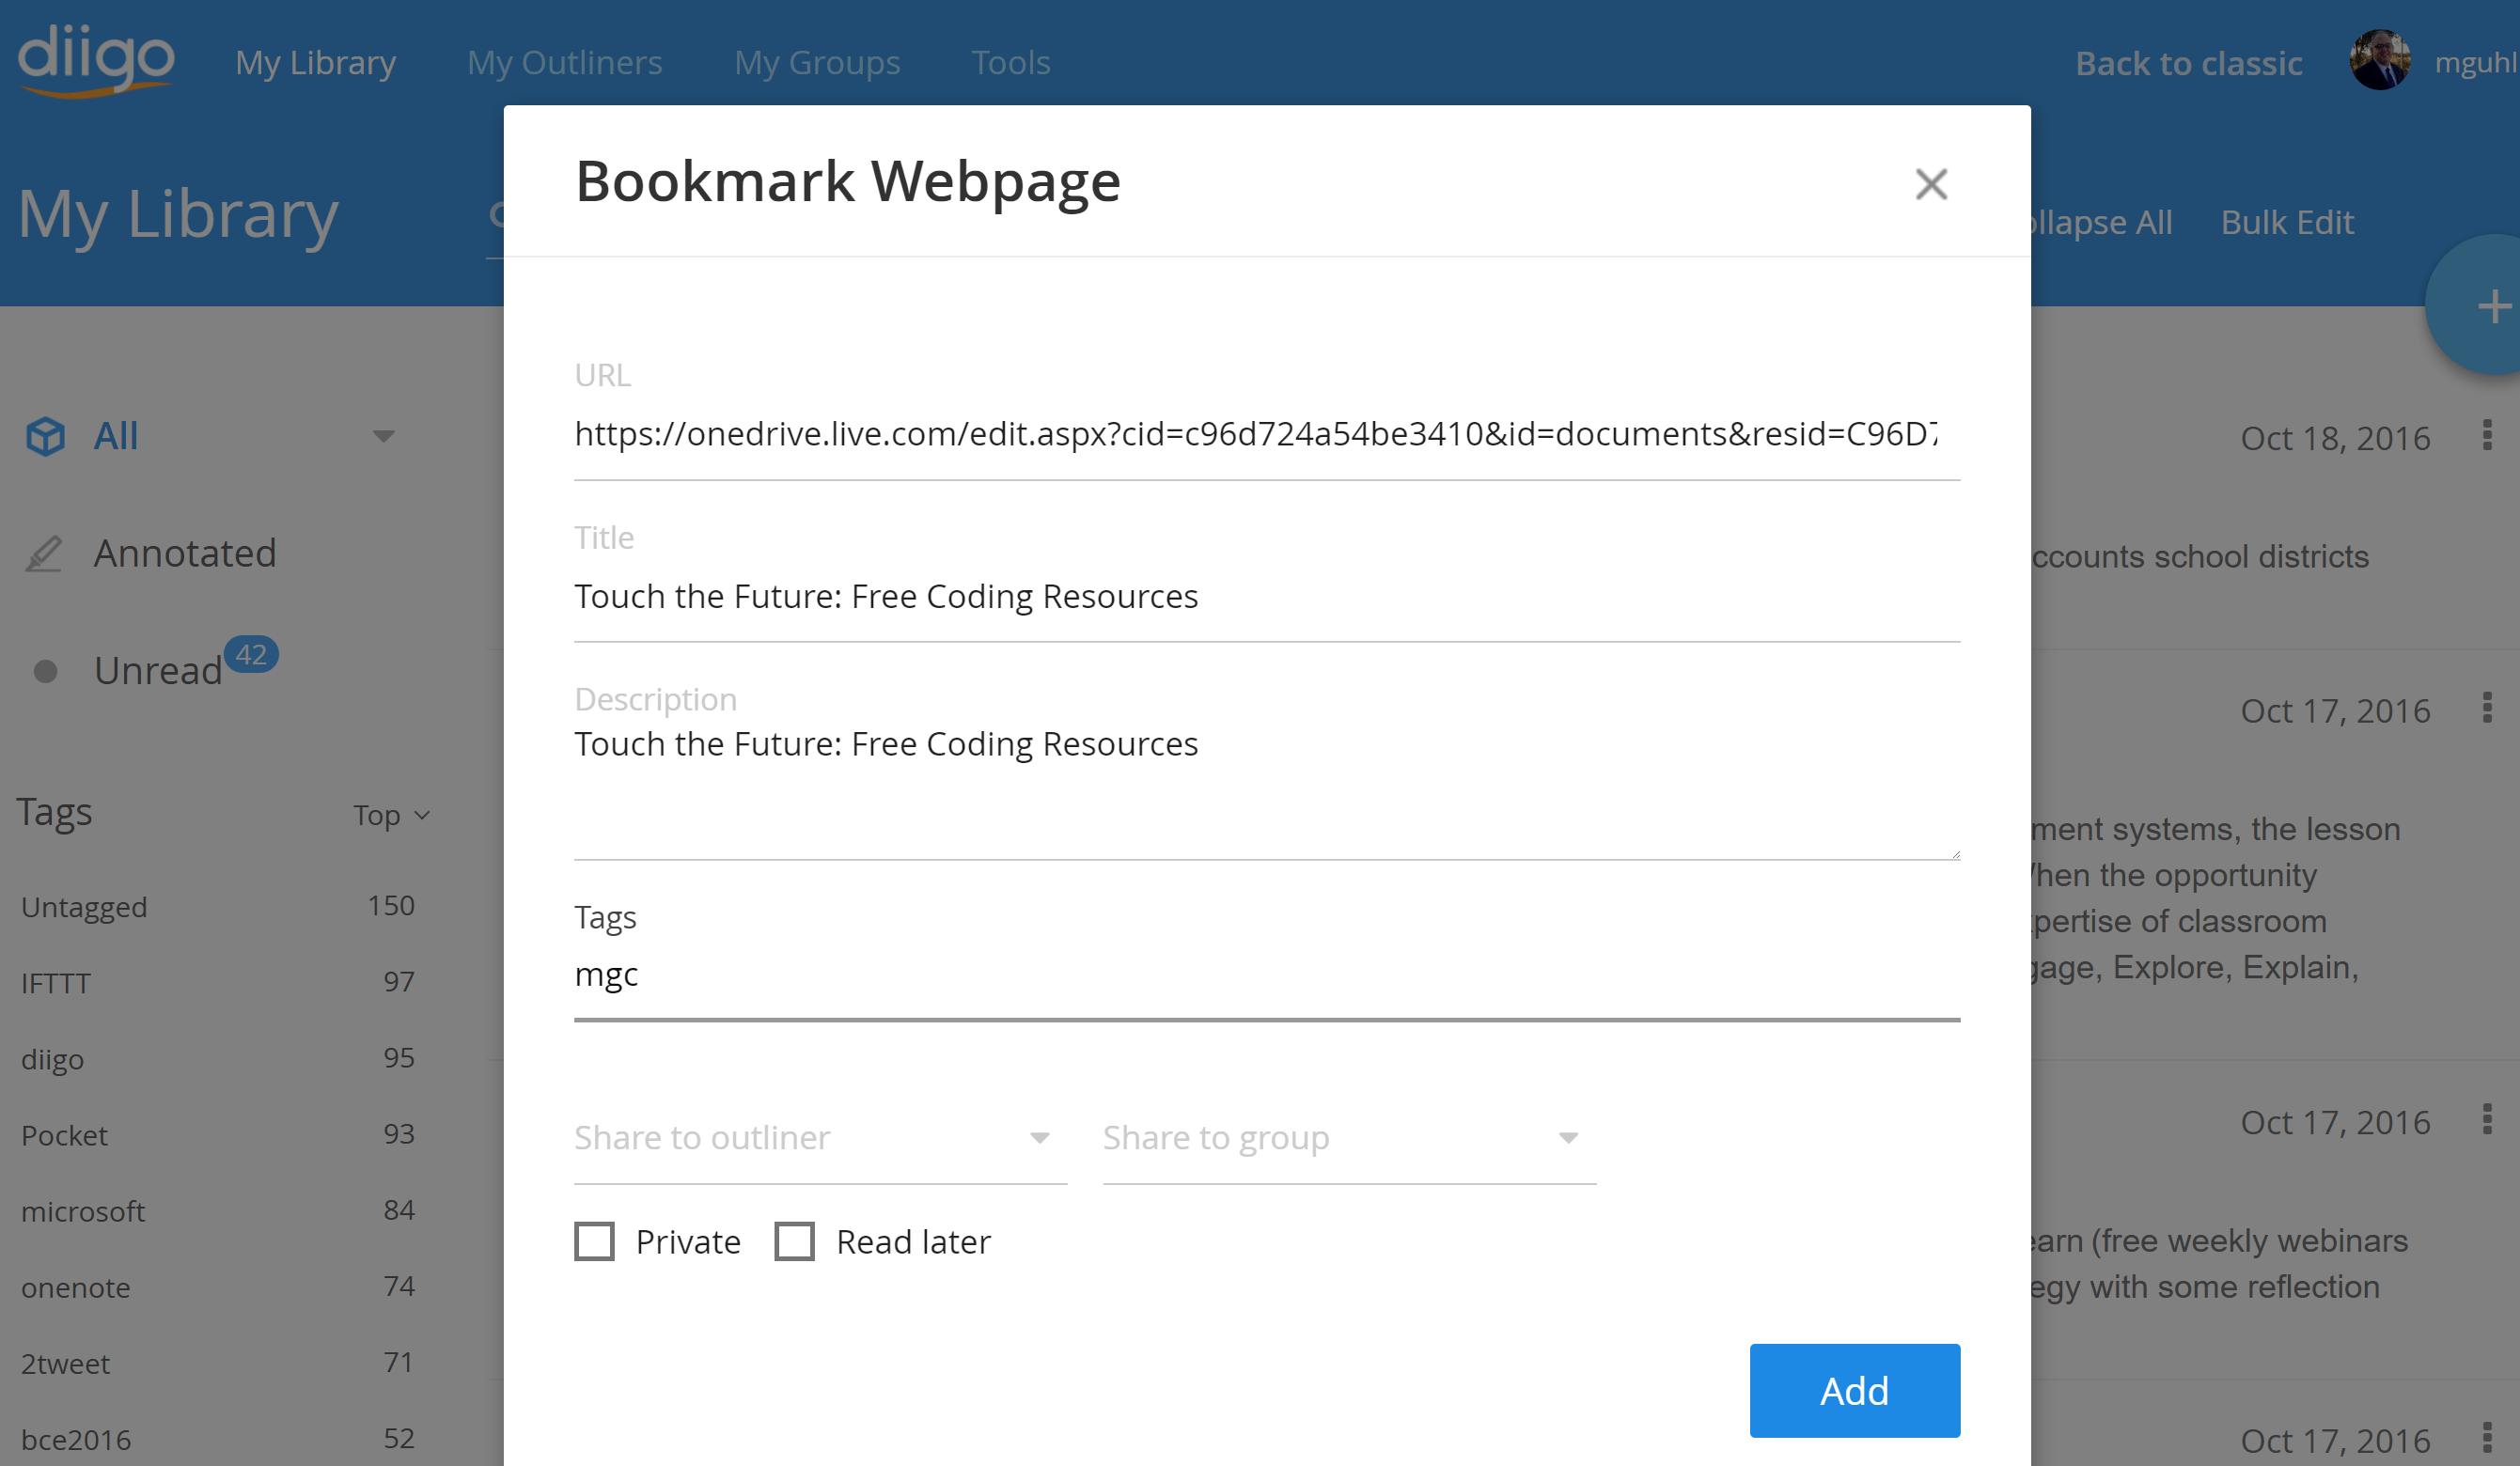Click the diigo logo
Viewport: 2520px width, 1466px height.
96,60
